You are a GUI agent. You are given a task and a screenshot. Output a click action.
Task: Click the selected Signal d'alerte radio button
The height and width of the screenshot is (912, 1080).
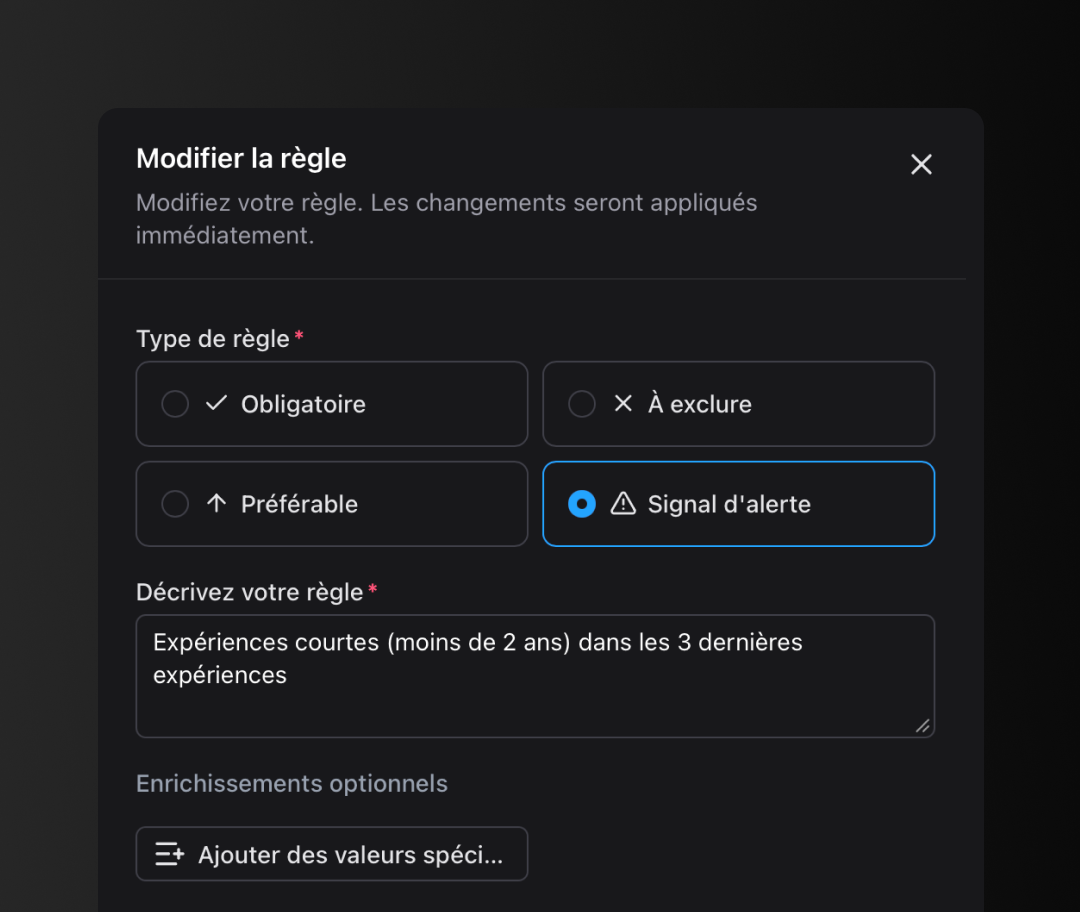pos(582,504)
